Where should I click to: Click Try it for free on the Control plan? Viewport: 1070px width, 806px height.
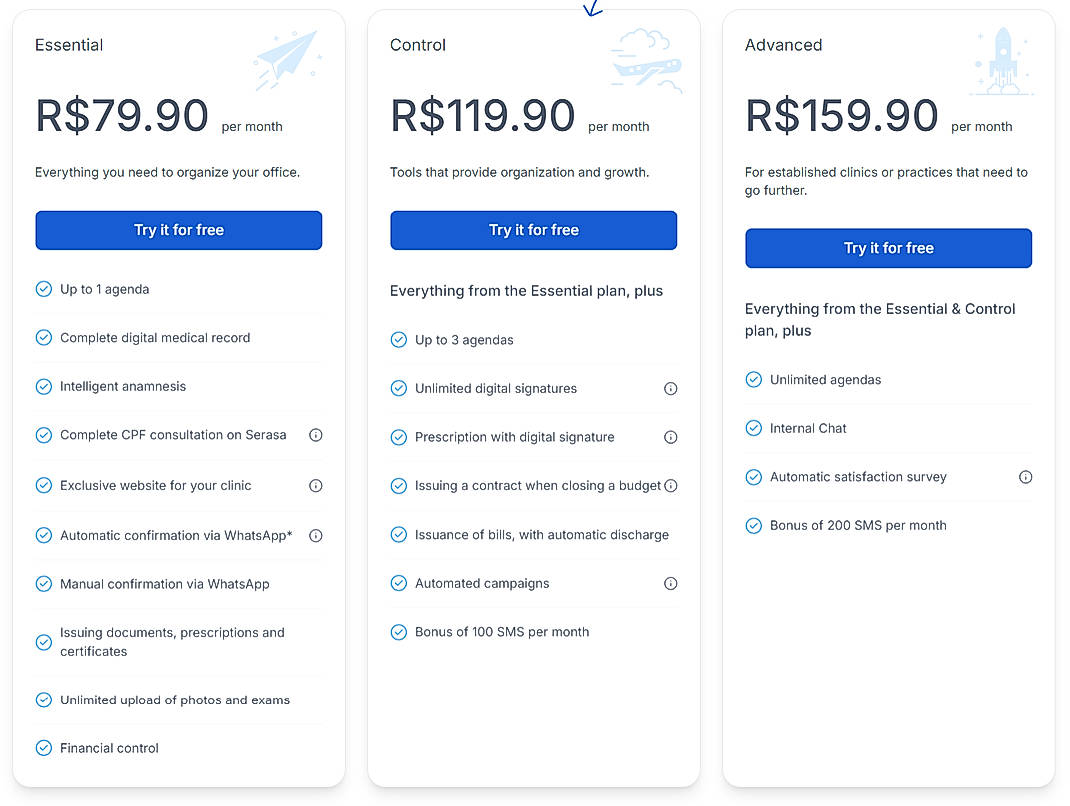click(x=533, y=230)
